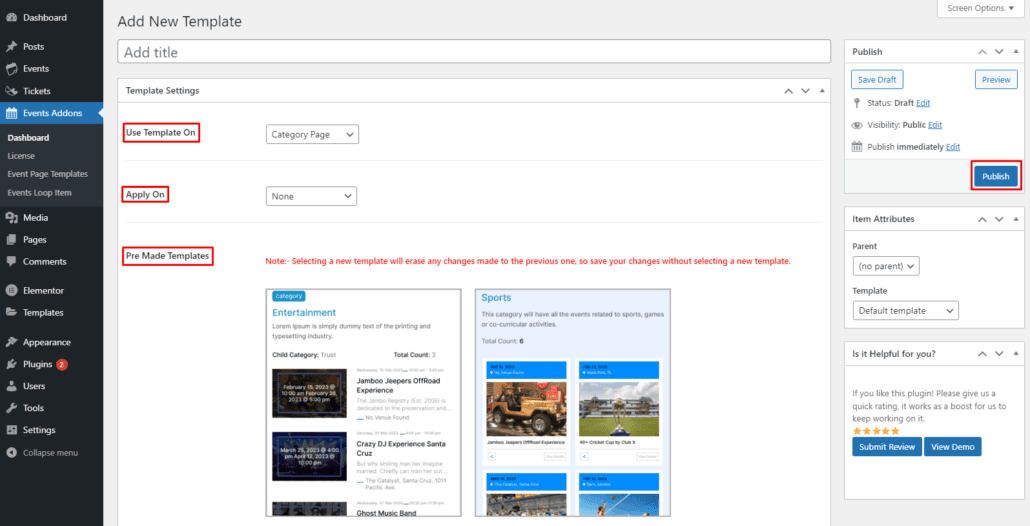This screenshot has width=1030, height=526.
Task: Click the Elementor icon in sidebar
Action: 11,291
